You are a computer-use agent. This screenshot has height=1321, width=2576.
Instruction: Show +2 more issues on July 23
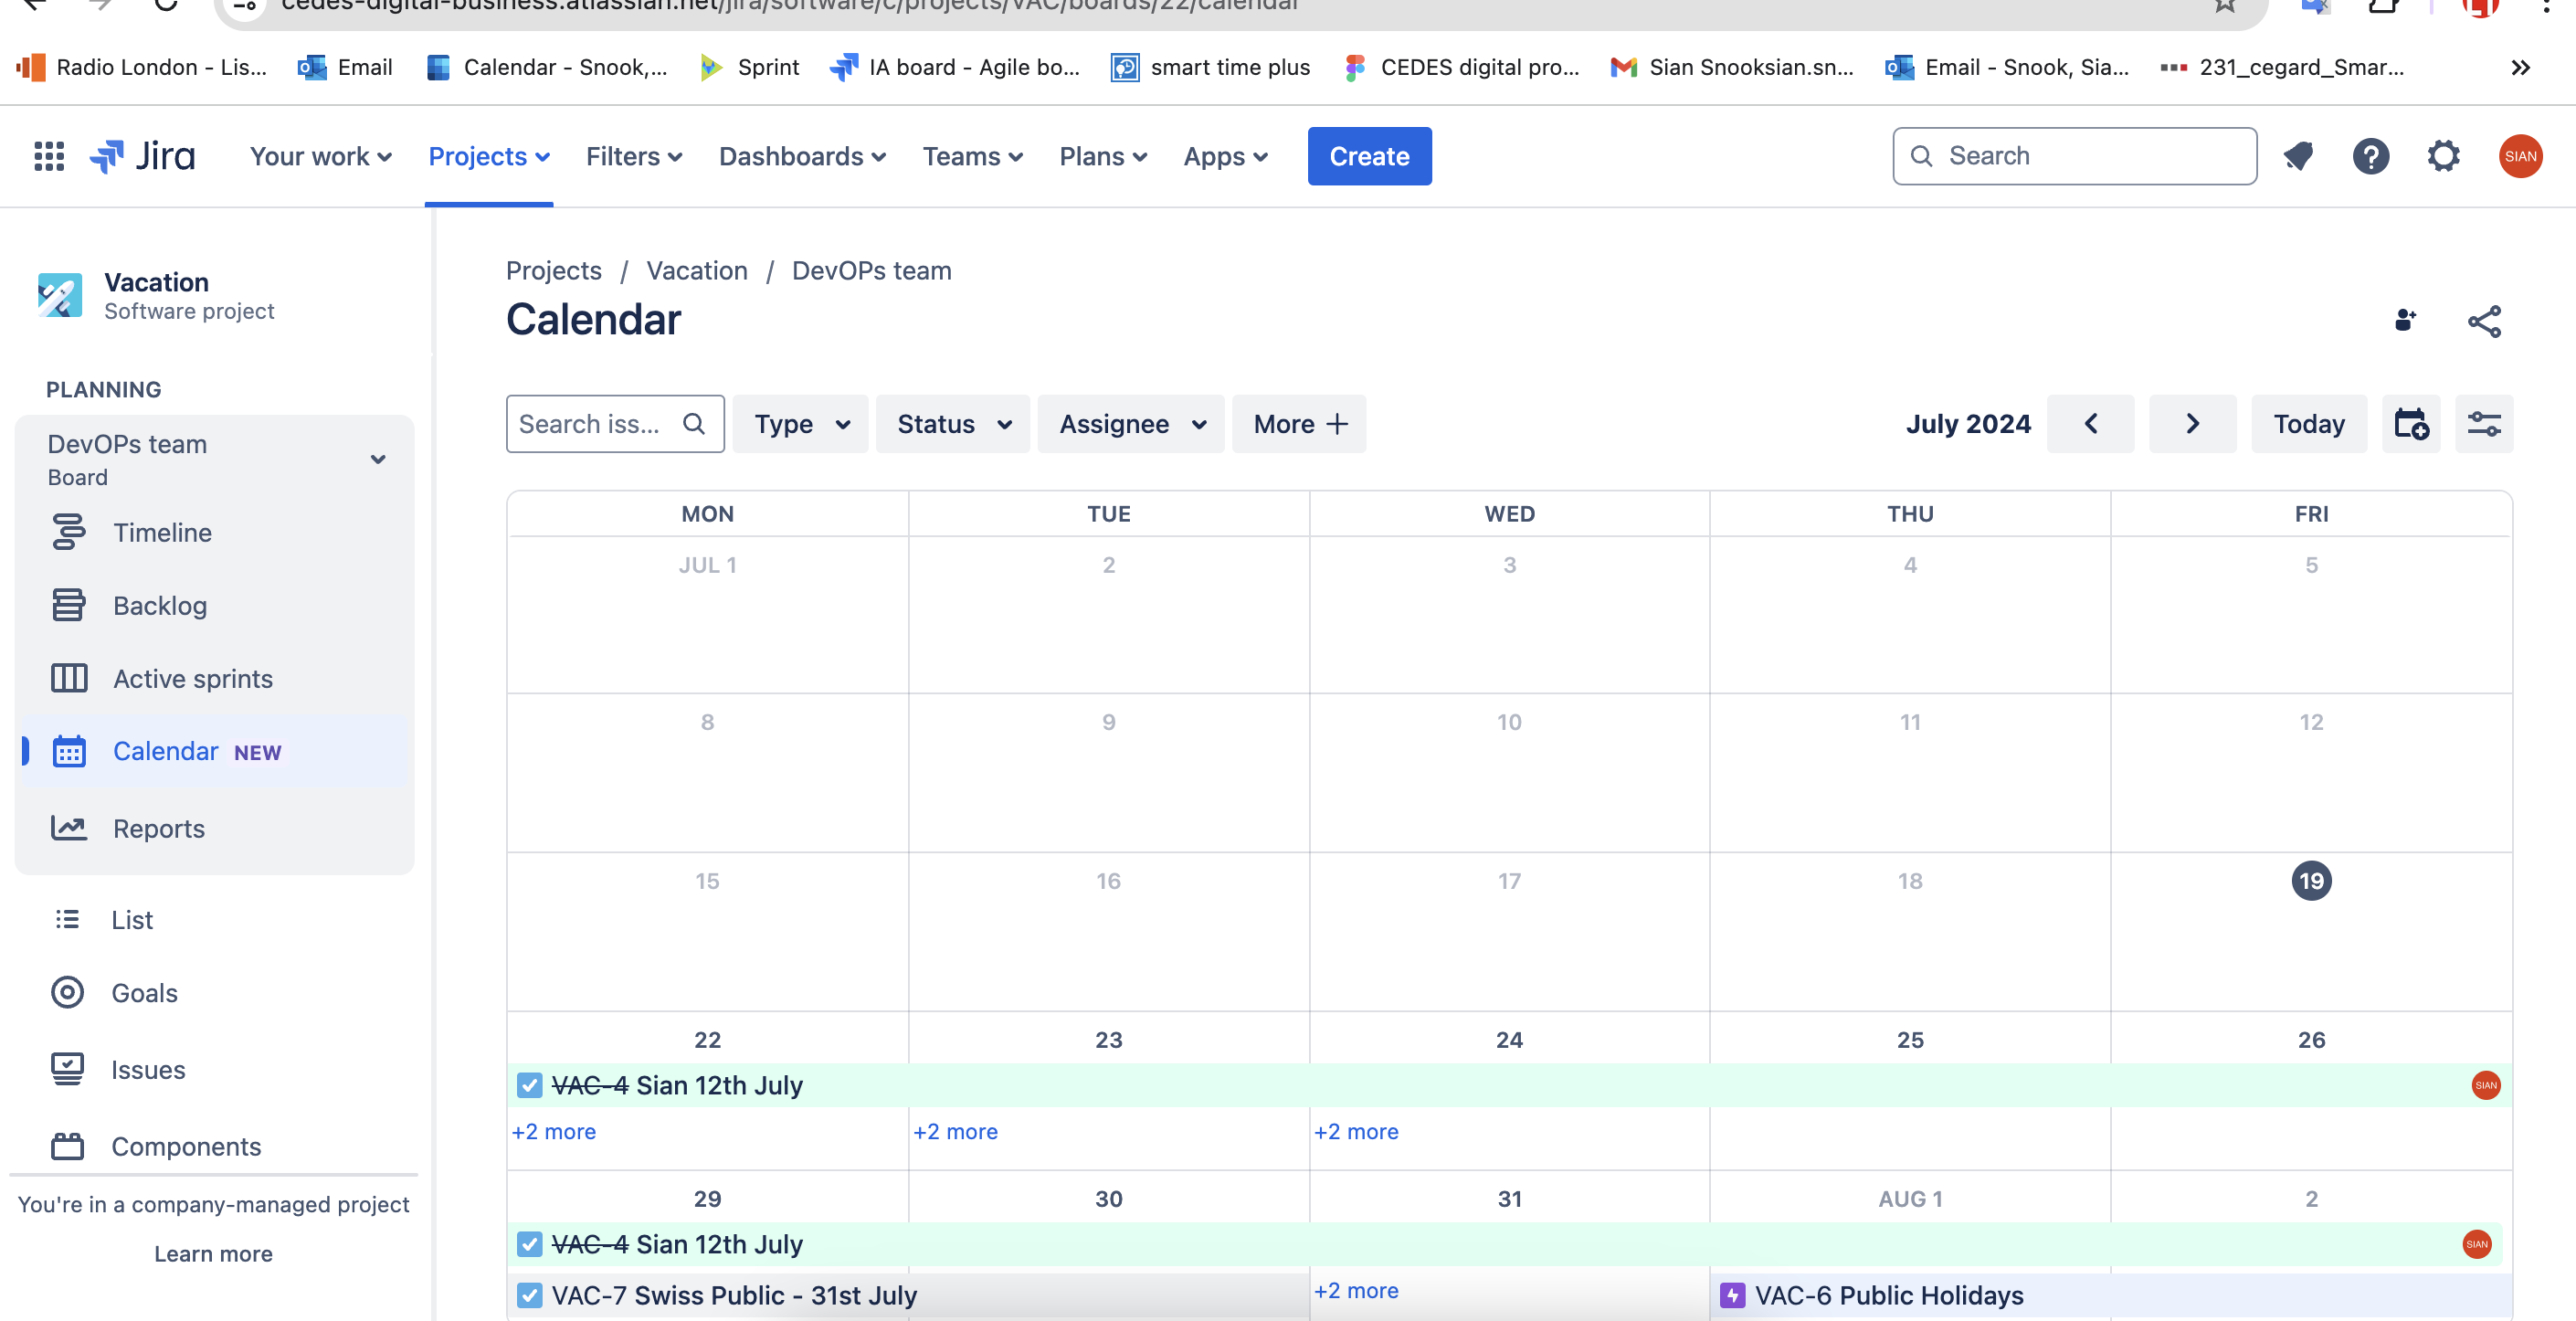click(x=955, y=1131)
